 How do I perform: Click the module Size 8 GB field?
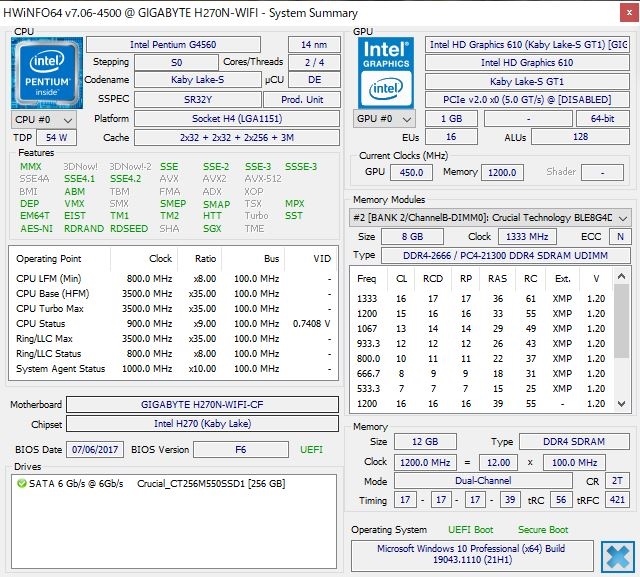tap(412, 236)
